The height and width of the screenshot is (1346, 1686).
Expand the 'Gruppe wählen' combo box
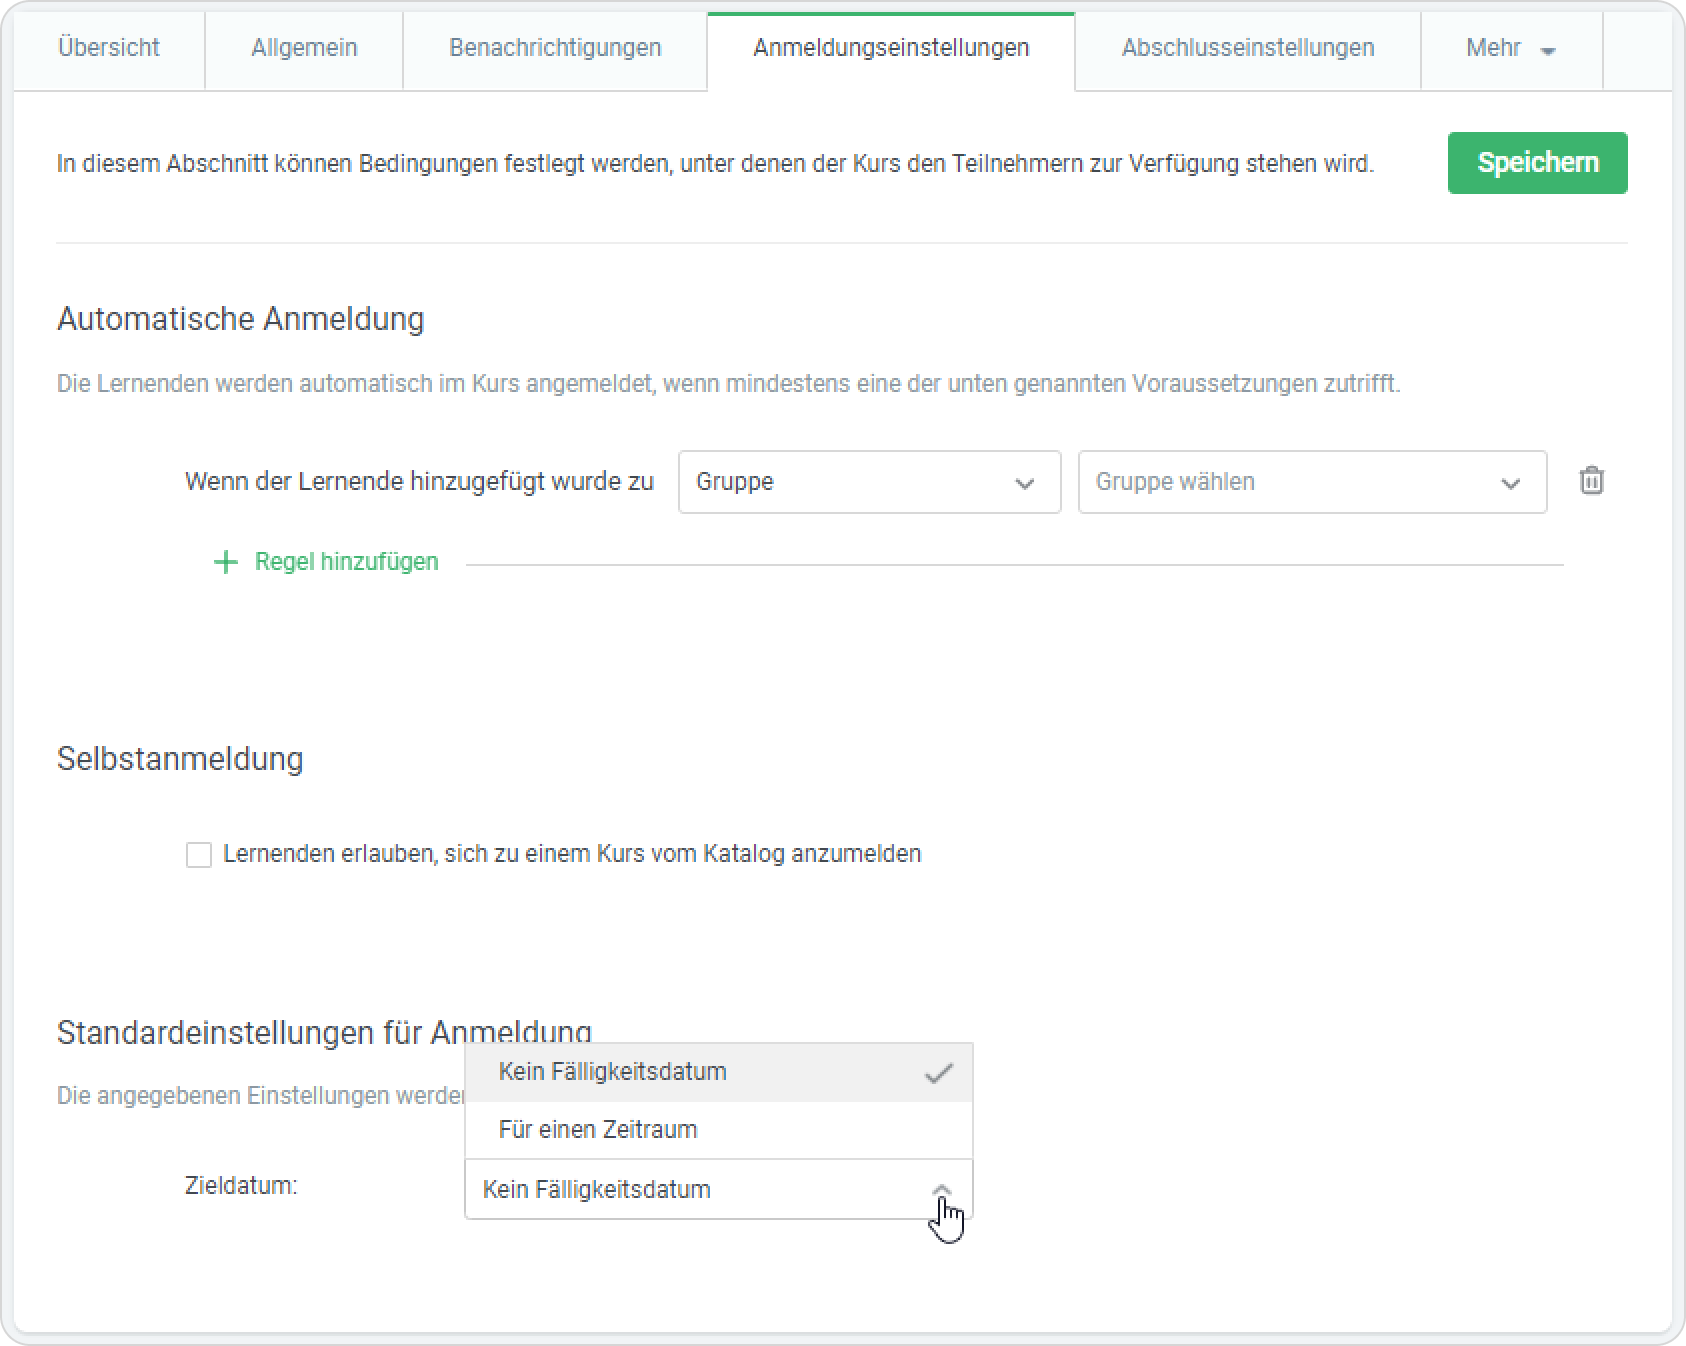click(x=1311, y=482)
